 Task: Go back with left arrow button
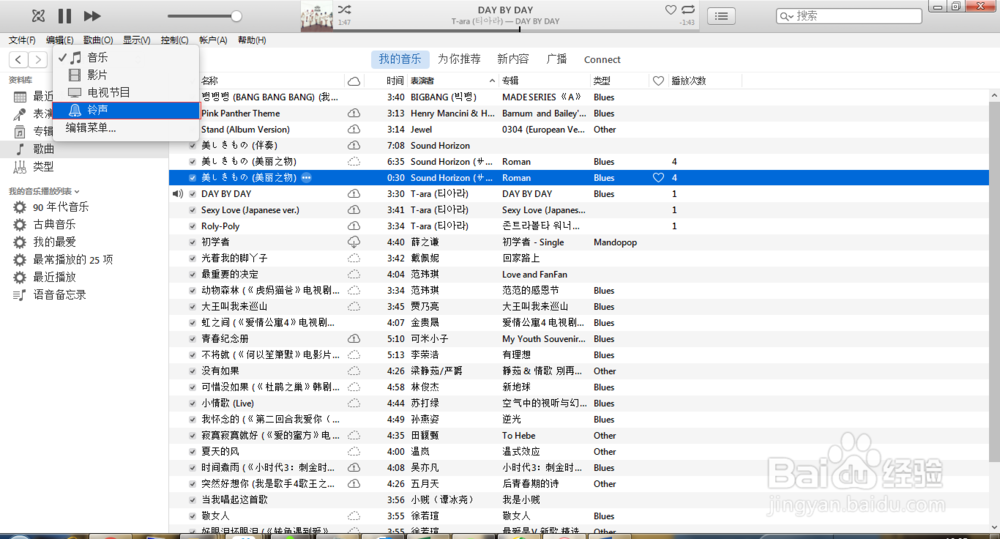coord(18,60)
